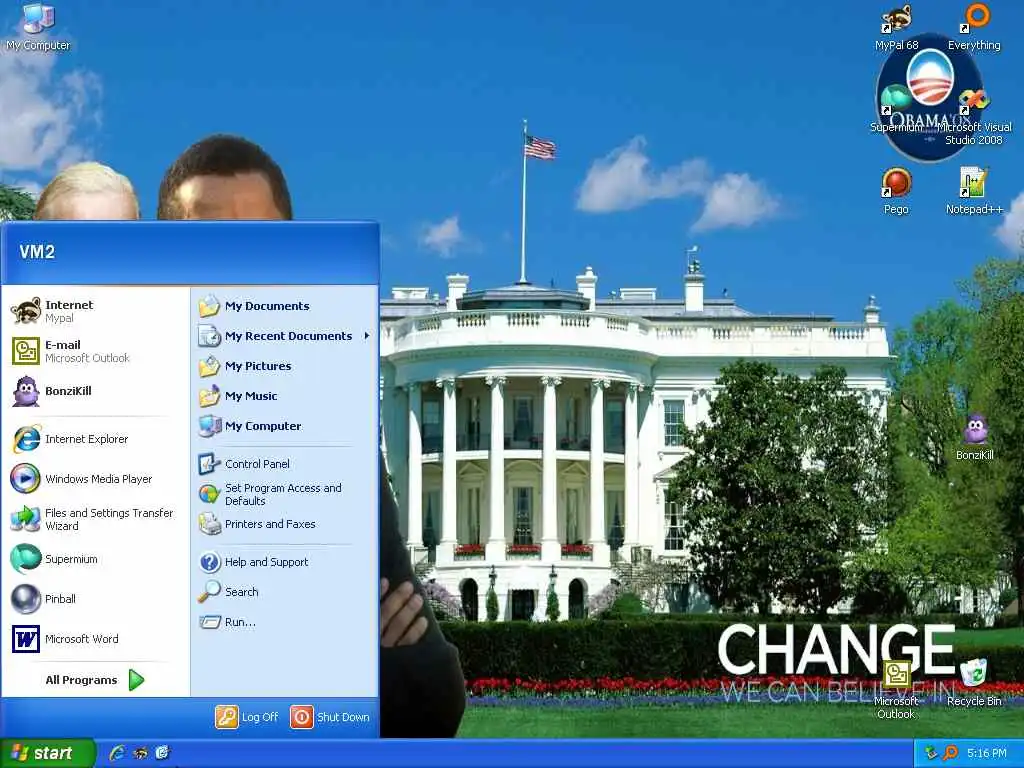Click the Log Off button
The image size is (1024, 768).
[248, 717]
